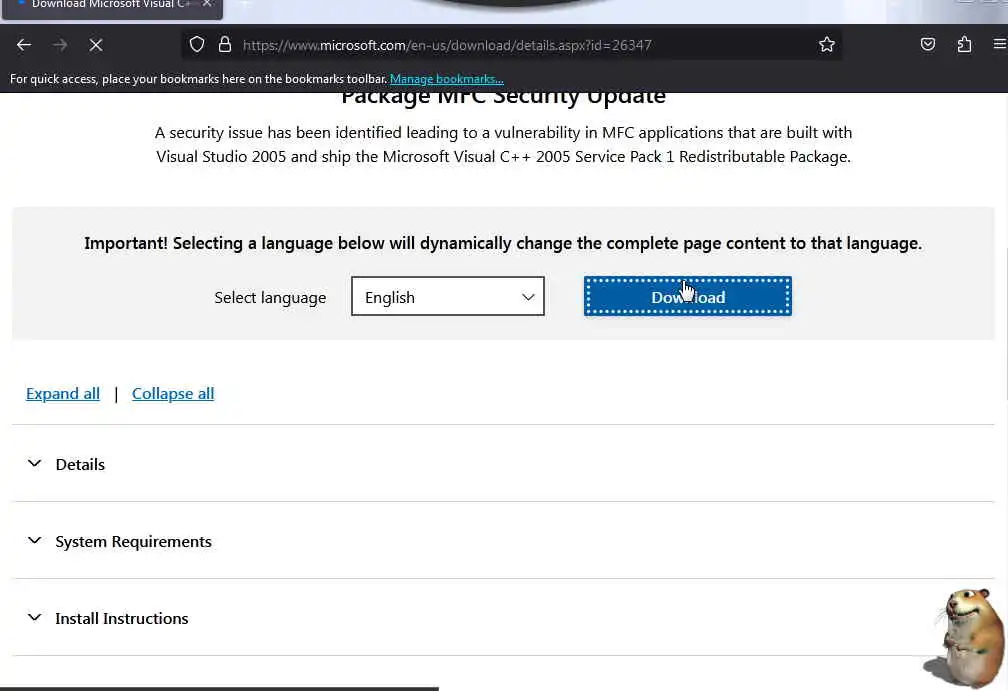Viewport: 1008px width, 691px height.
Task: Save page to Pocket
Action: 928,44
